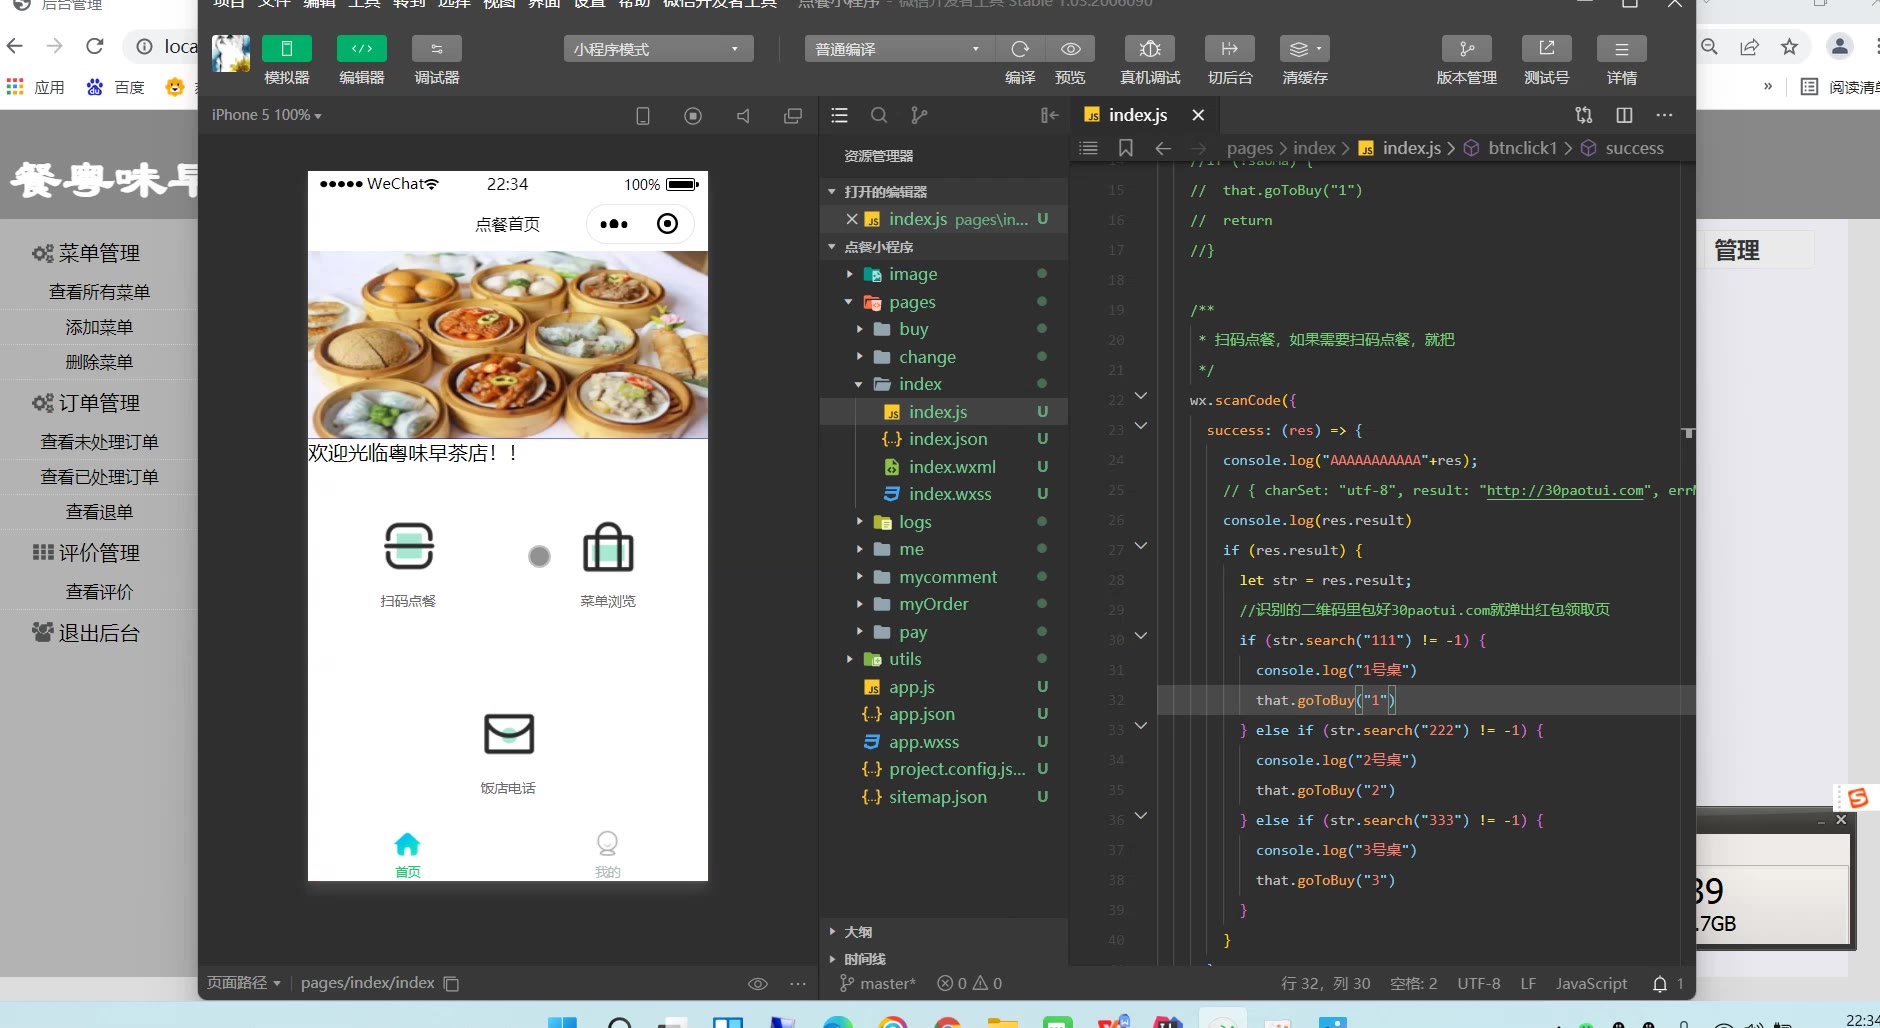Toggle the simulator (模拟器) panel
Viewport: 1880px width, 1028px height.
(x=286, y=49)
